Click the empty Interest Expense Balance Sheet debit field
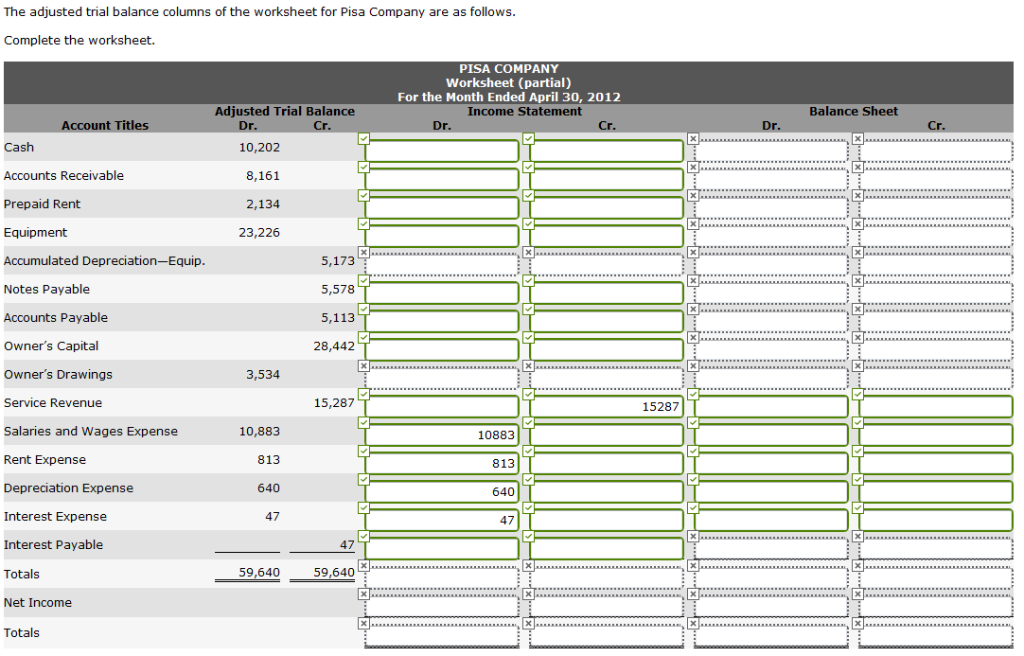 770,519
